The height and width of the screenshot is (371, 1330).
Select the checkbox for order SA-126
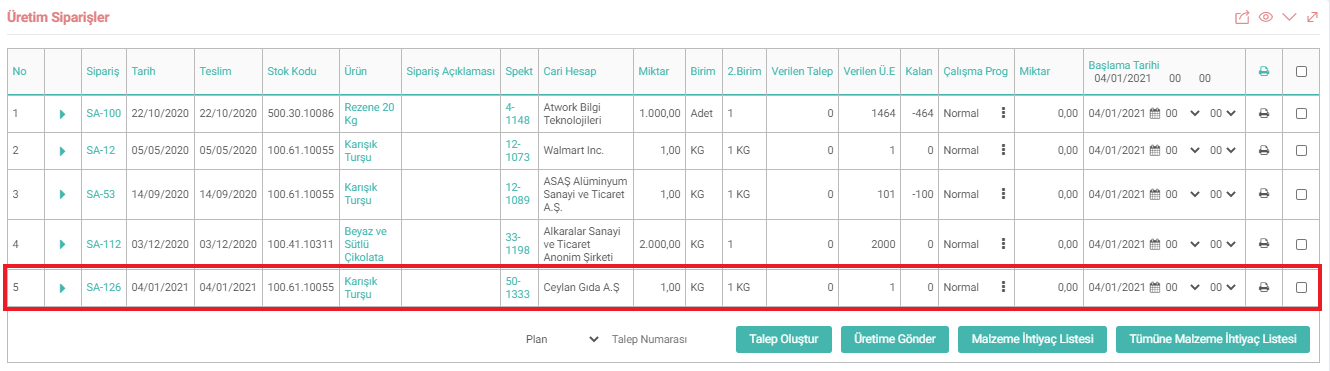click(x=1301, y=287)
